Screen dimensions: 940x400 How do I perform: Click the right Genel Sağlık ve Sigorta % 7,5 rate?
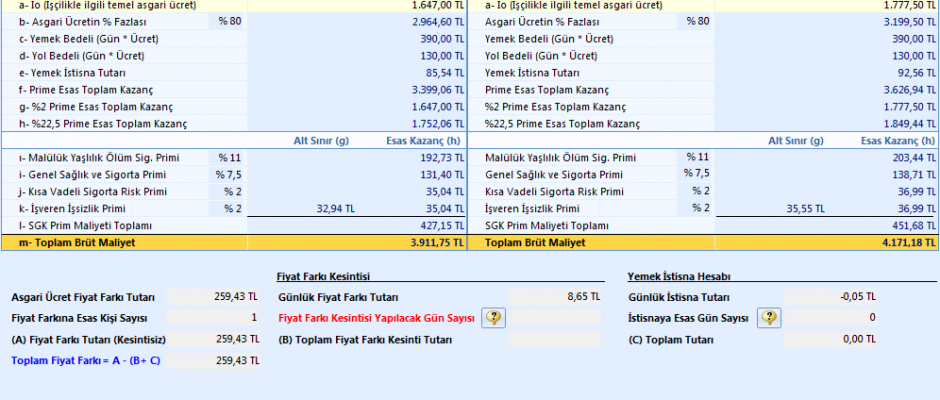pos(696,174)
